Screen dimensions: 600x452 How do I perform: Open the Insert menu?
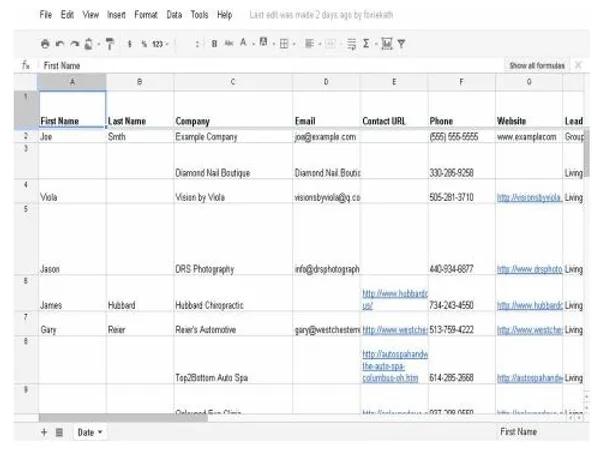pyautogui.click(x=116, y=15)
